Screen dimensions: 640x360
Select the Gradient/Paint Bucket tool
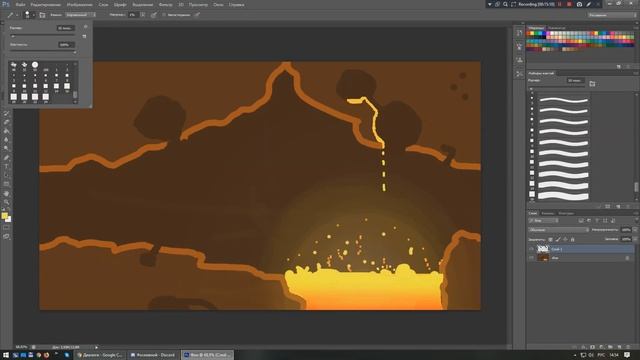pos(7,131)
